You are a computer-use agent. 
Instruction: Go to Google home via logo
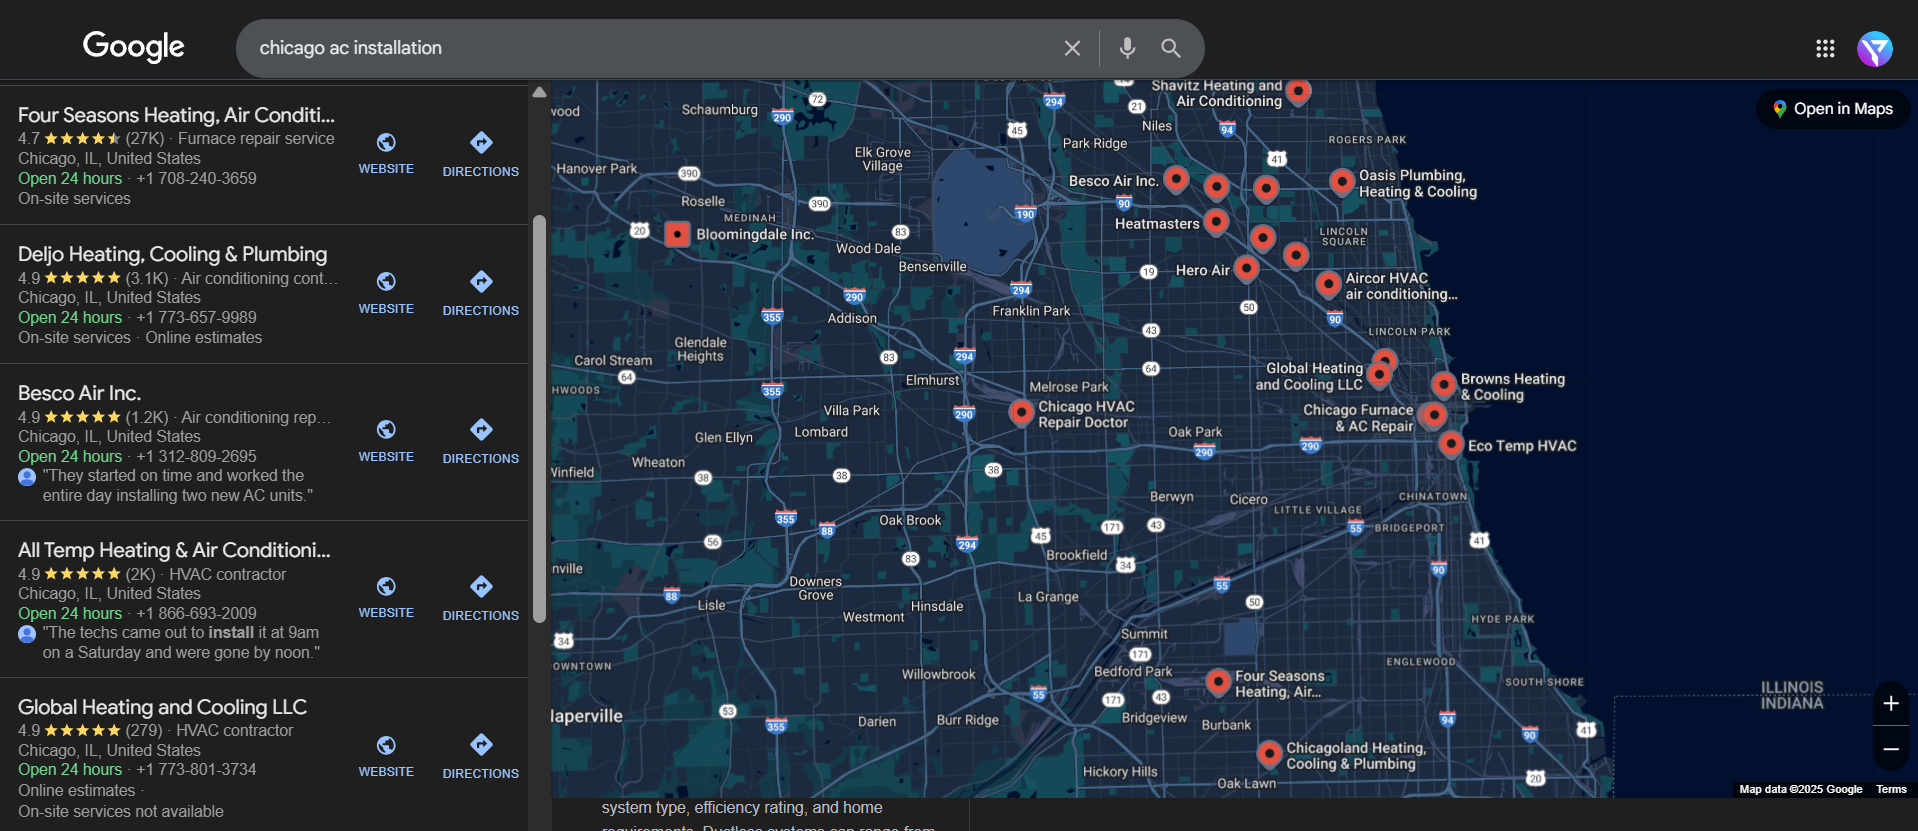coord(134,46)
